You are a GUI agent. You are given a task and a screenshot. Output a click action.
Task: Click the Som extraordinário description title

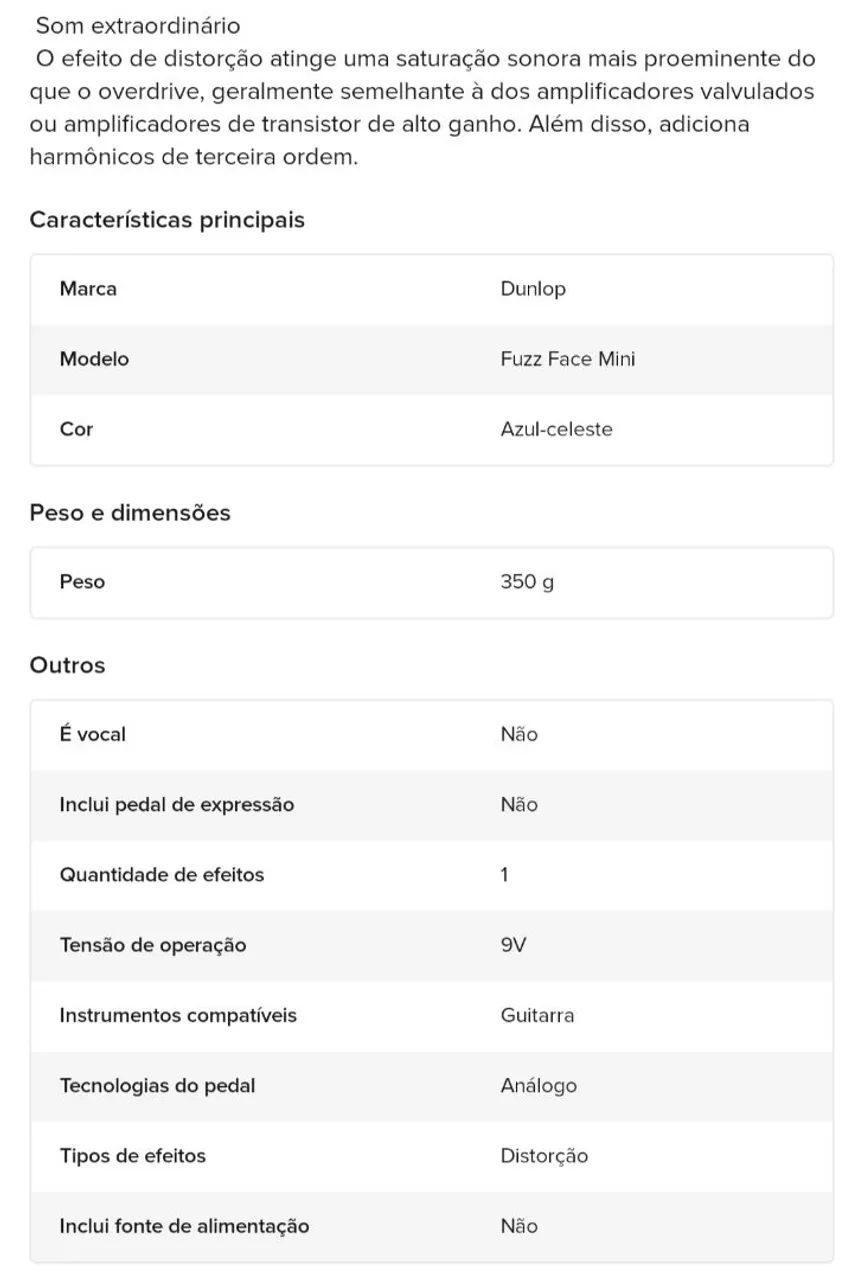(138, 25)
